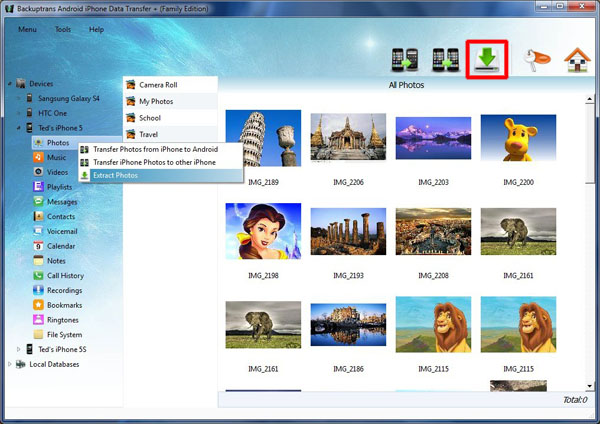Select Sangsung Galaxy S4 device
600x424 pixels.
[x=68, y=98]
